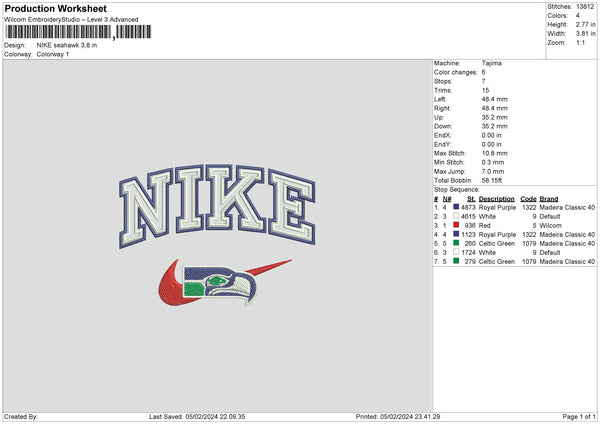Click the Description column header
600x424 pixels.
click(496, 199)
